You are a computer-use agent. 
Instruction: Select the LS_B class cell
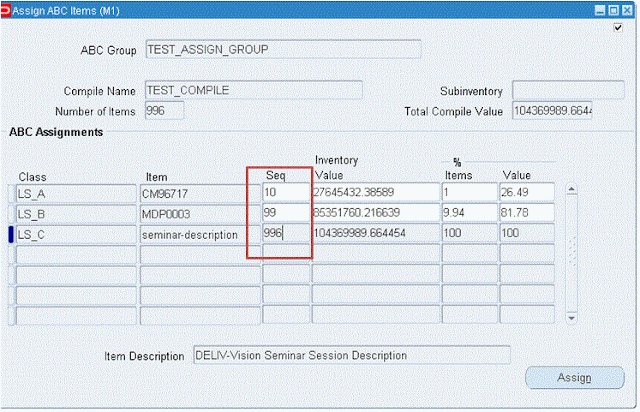pyautogui.click(x=76, y=214)
